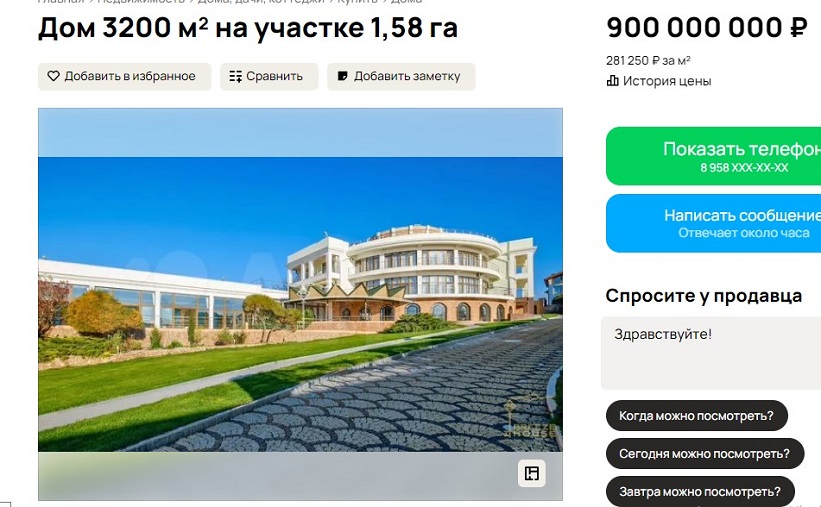Click the heart icon to favorite listing
This screenshot has width=821, height=507.
pos(53,76)
